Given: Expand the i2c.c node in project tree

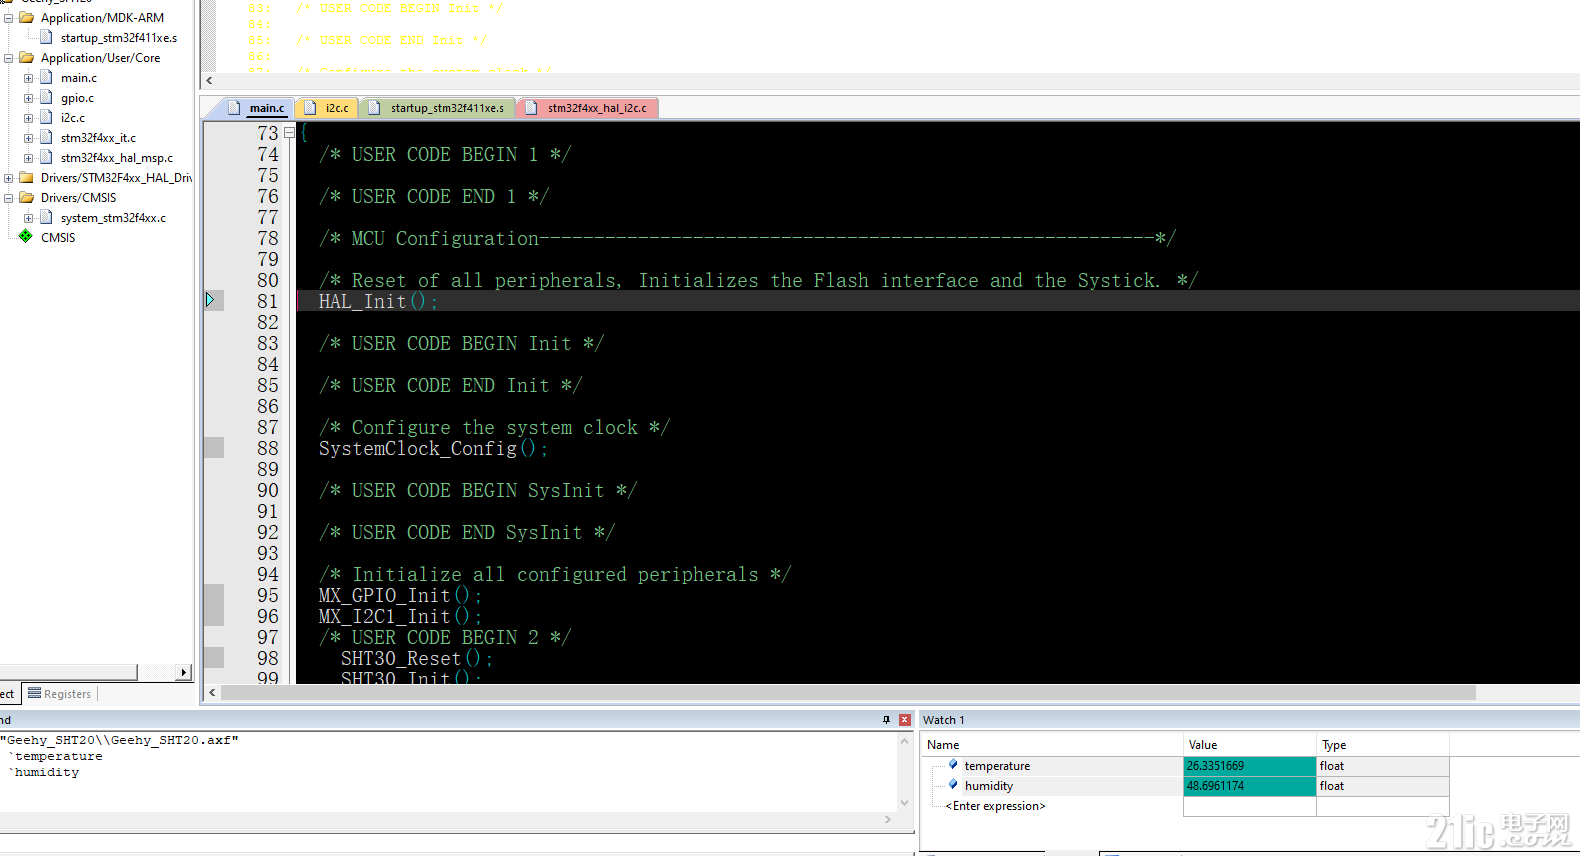Looking at the screenshot, I should point(28,118).
